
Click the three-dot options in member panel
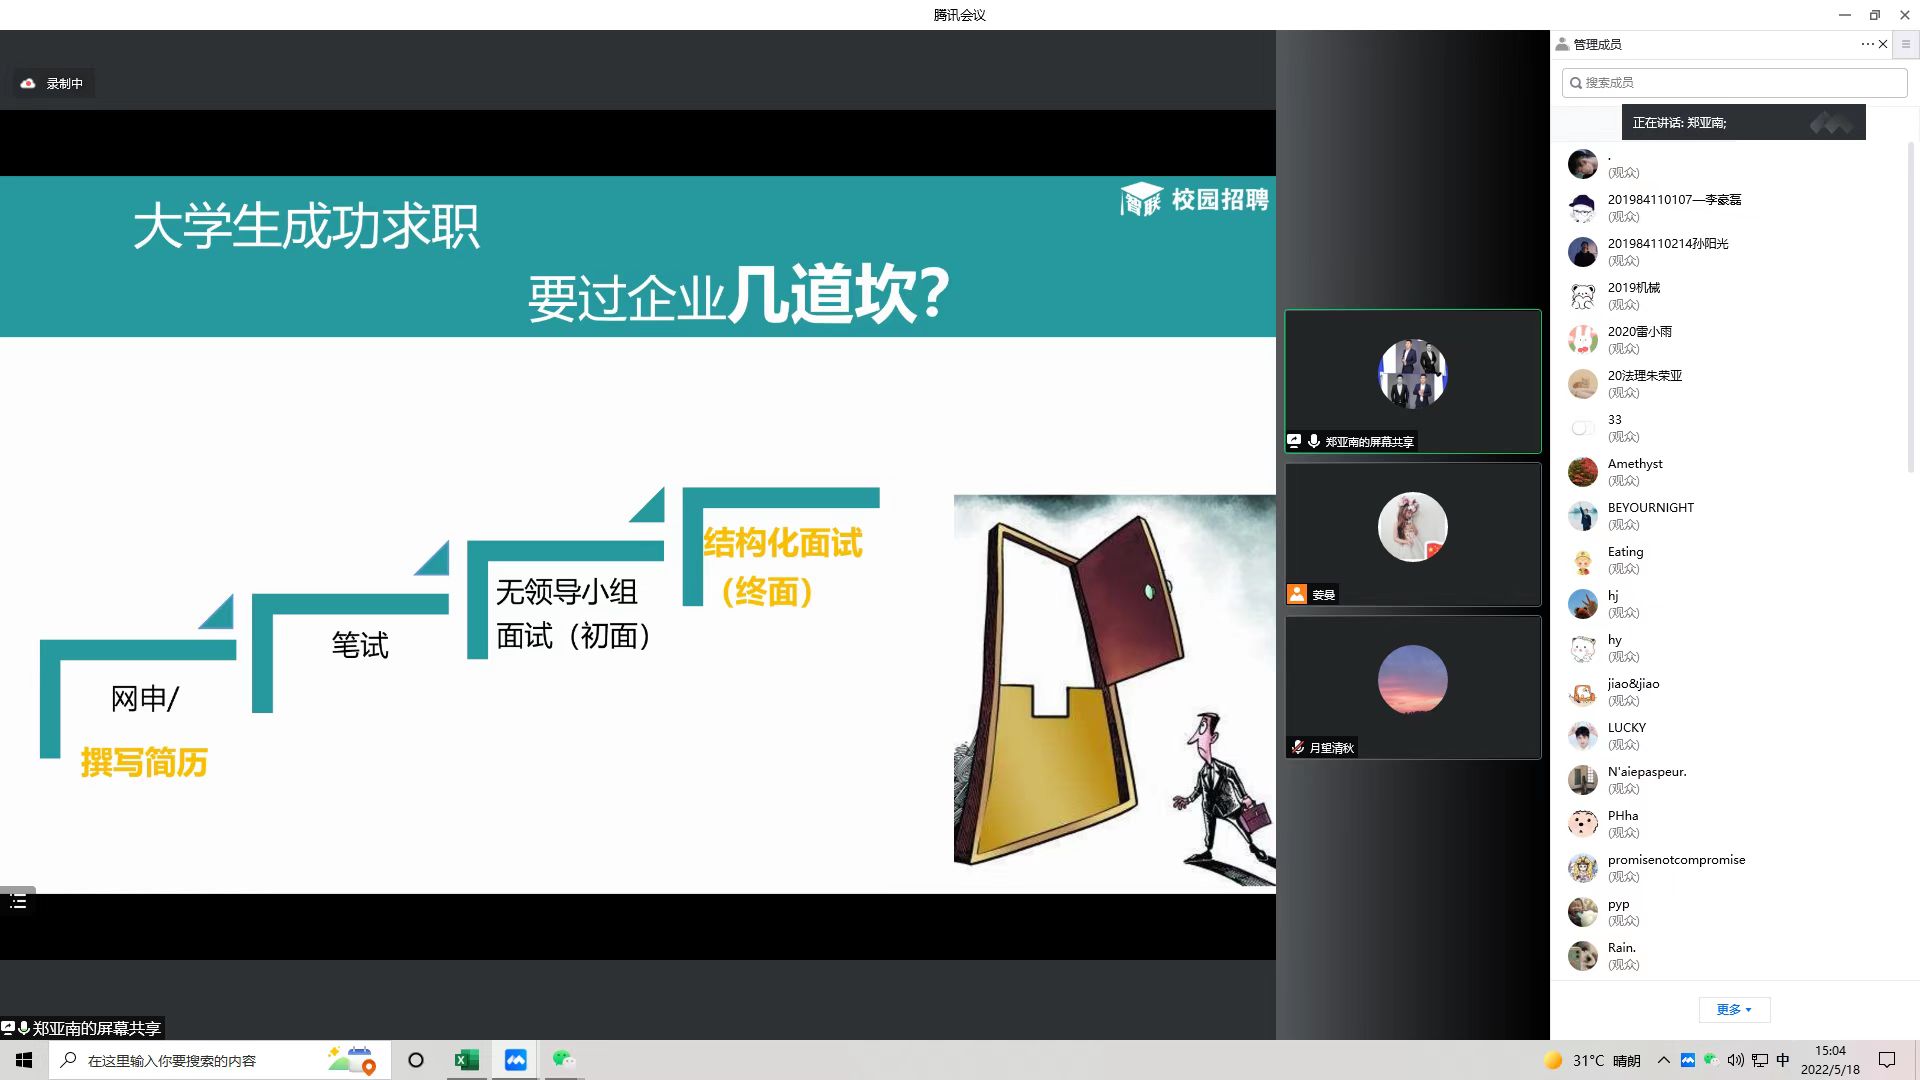(1867, 44)
